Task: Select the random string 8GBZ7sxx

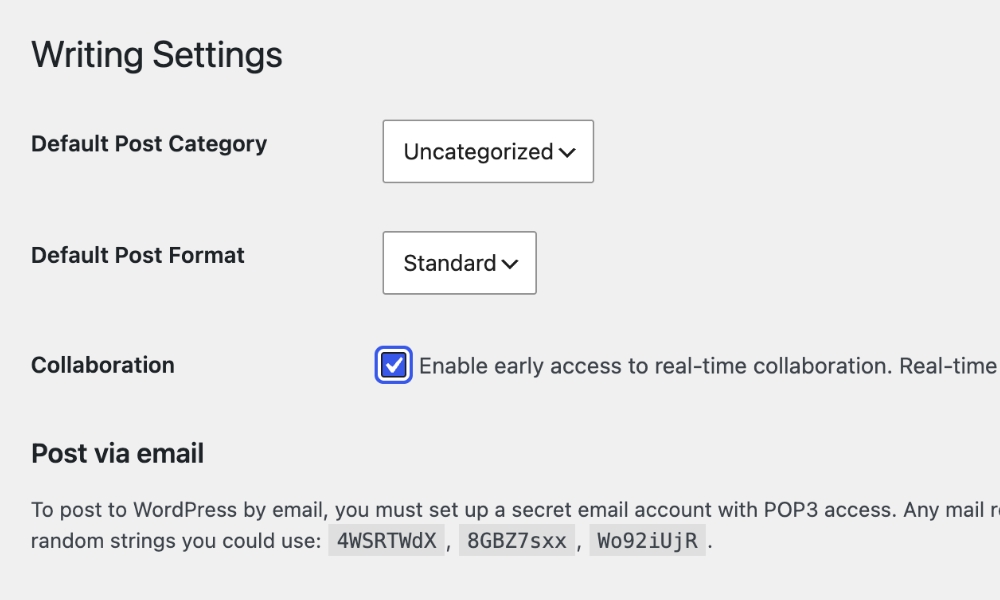Action: (516, 540)
